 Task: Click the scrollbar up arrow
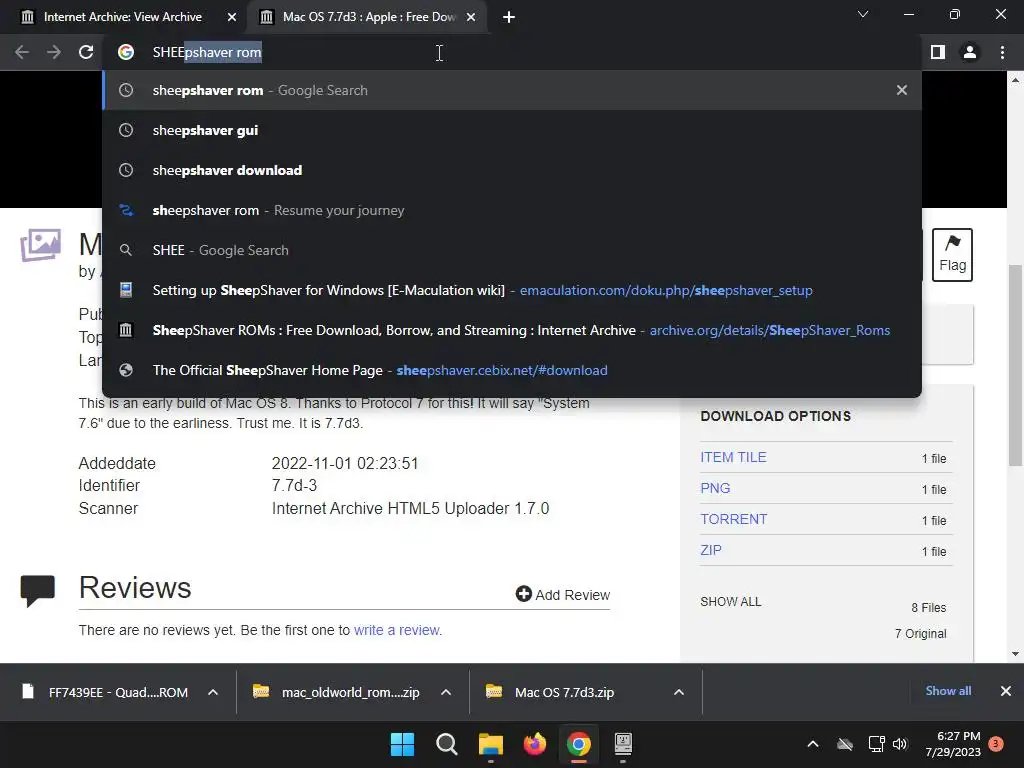point(1015,80)
